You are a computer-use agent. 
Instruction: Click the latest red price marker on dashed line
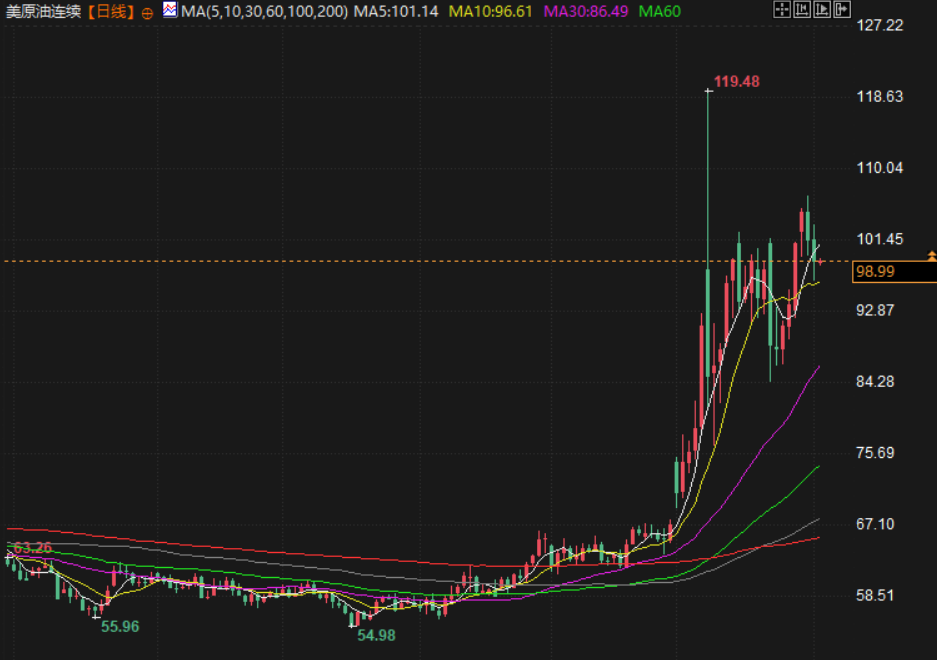[821, 261]
